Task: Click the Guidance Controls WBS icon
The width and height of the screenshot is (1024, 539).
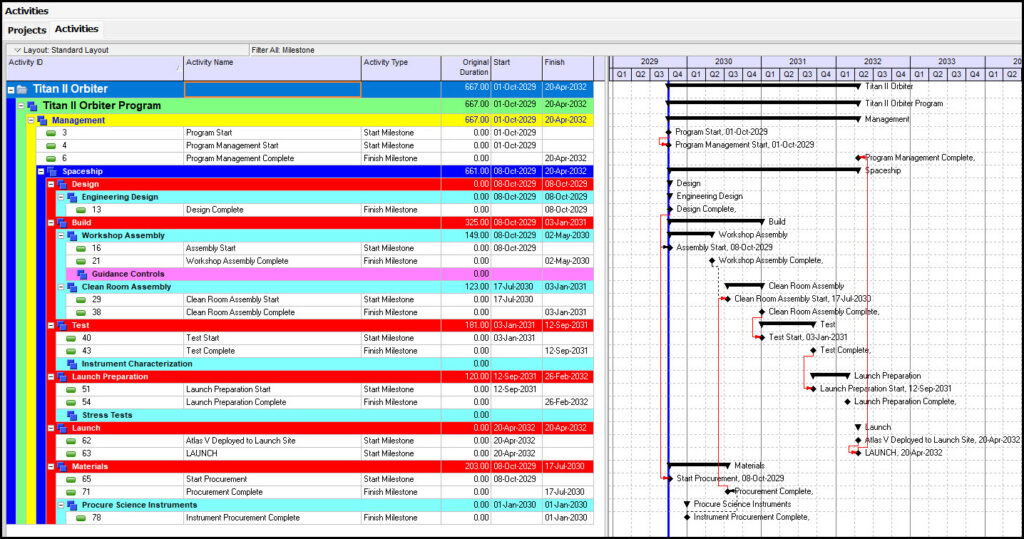Action: pos(82,274)
